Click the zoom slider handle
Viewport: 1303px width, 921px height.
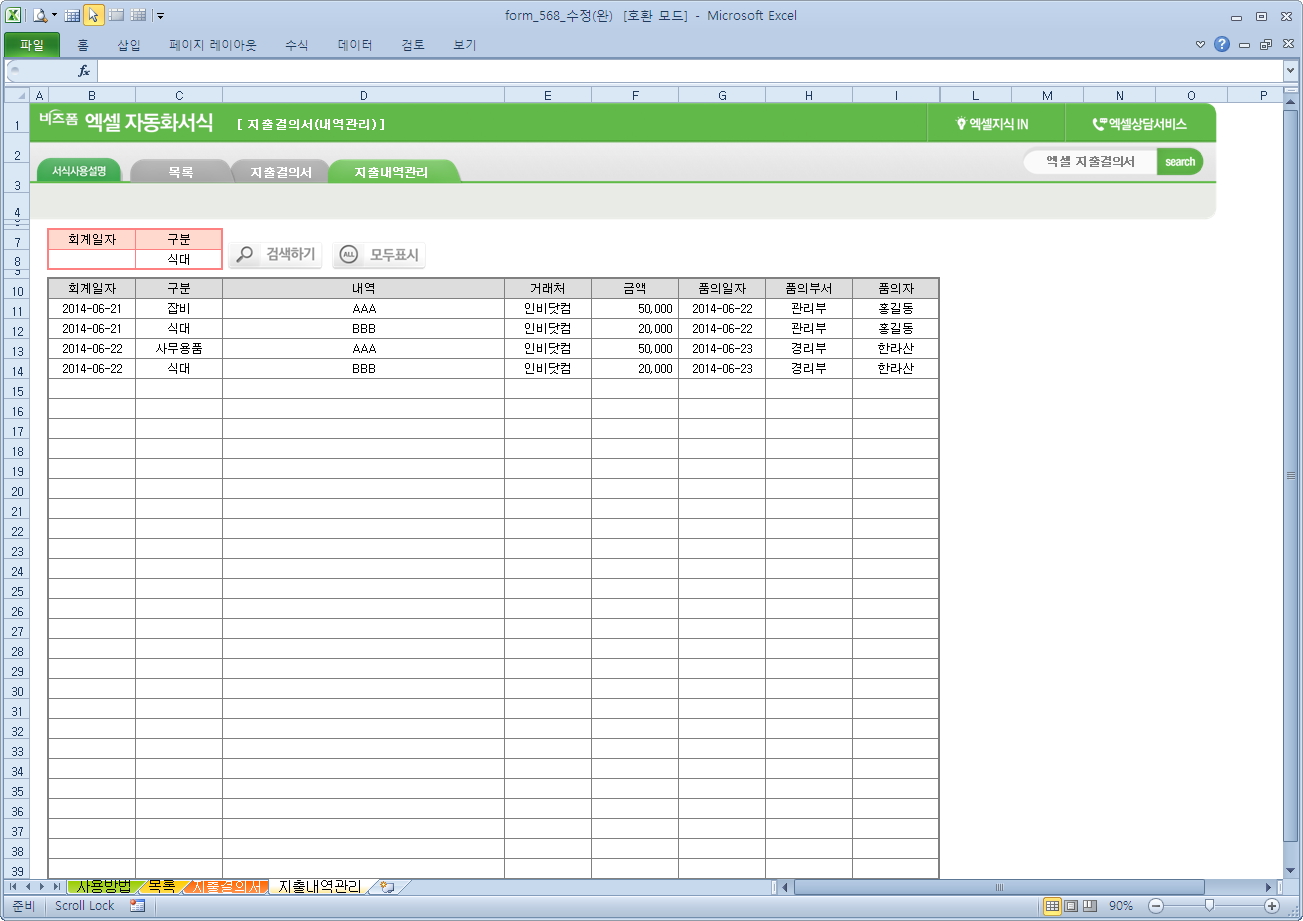pos(1209,906)
